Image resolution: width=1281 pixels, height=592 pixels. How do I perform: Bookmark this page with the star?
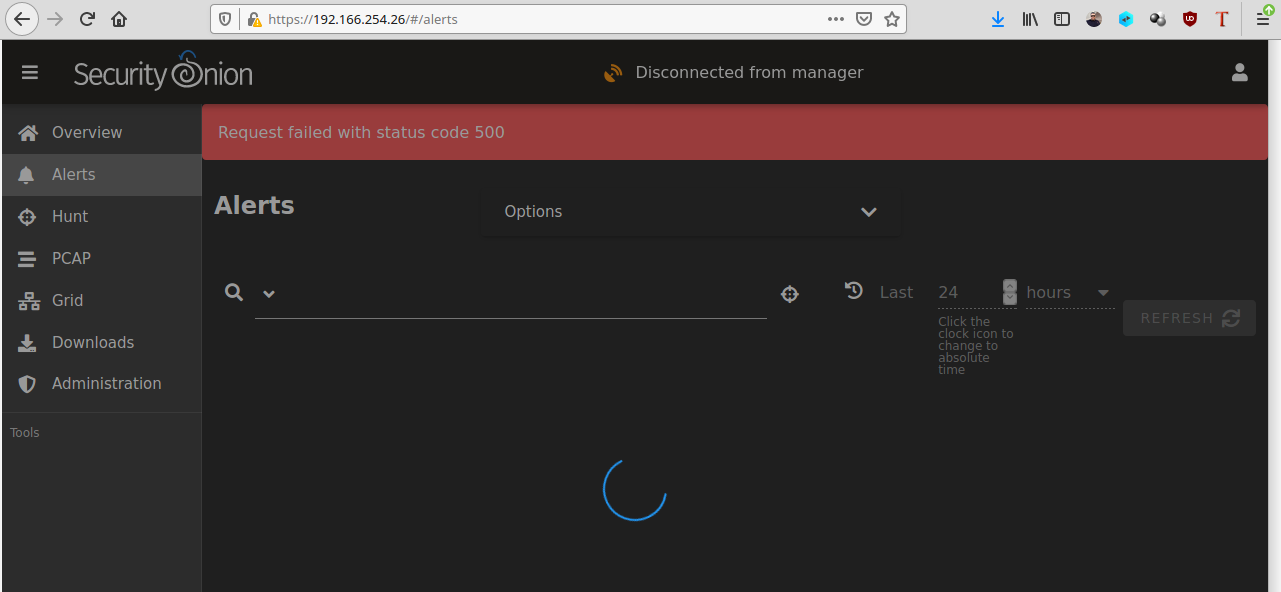pos(892,19)
